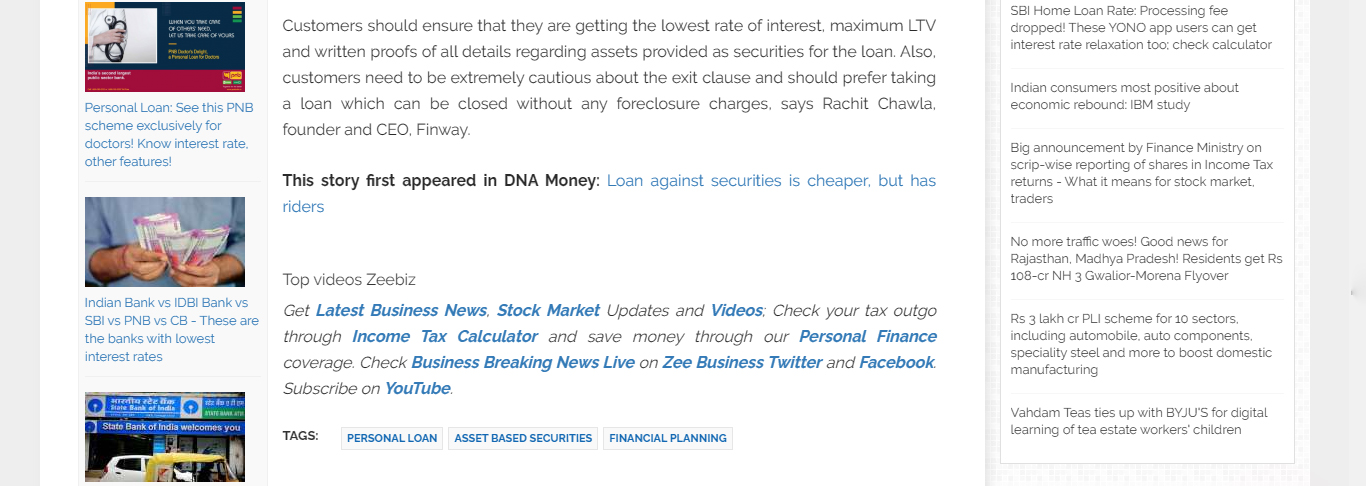Image resolution: width=1366 pixels, height=486 pixels.
Task: Open Business Breaking News Live link
Action: point(522,363)
